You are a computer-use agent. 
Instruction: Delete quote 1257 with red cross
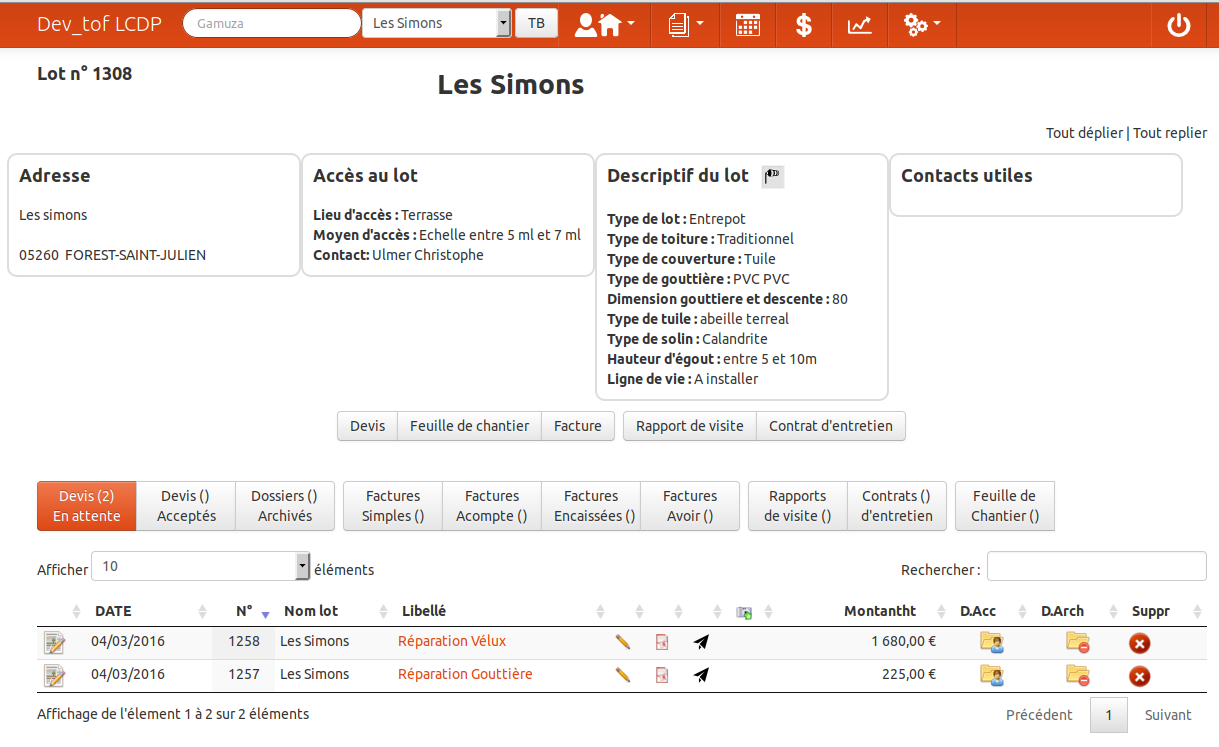(1139, 677)
